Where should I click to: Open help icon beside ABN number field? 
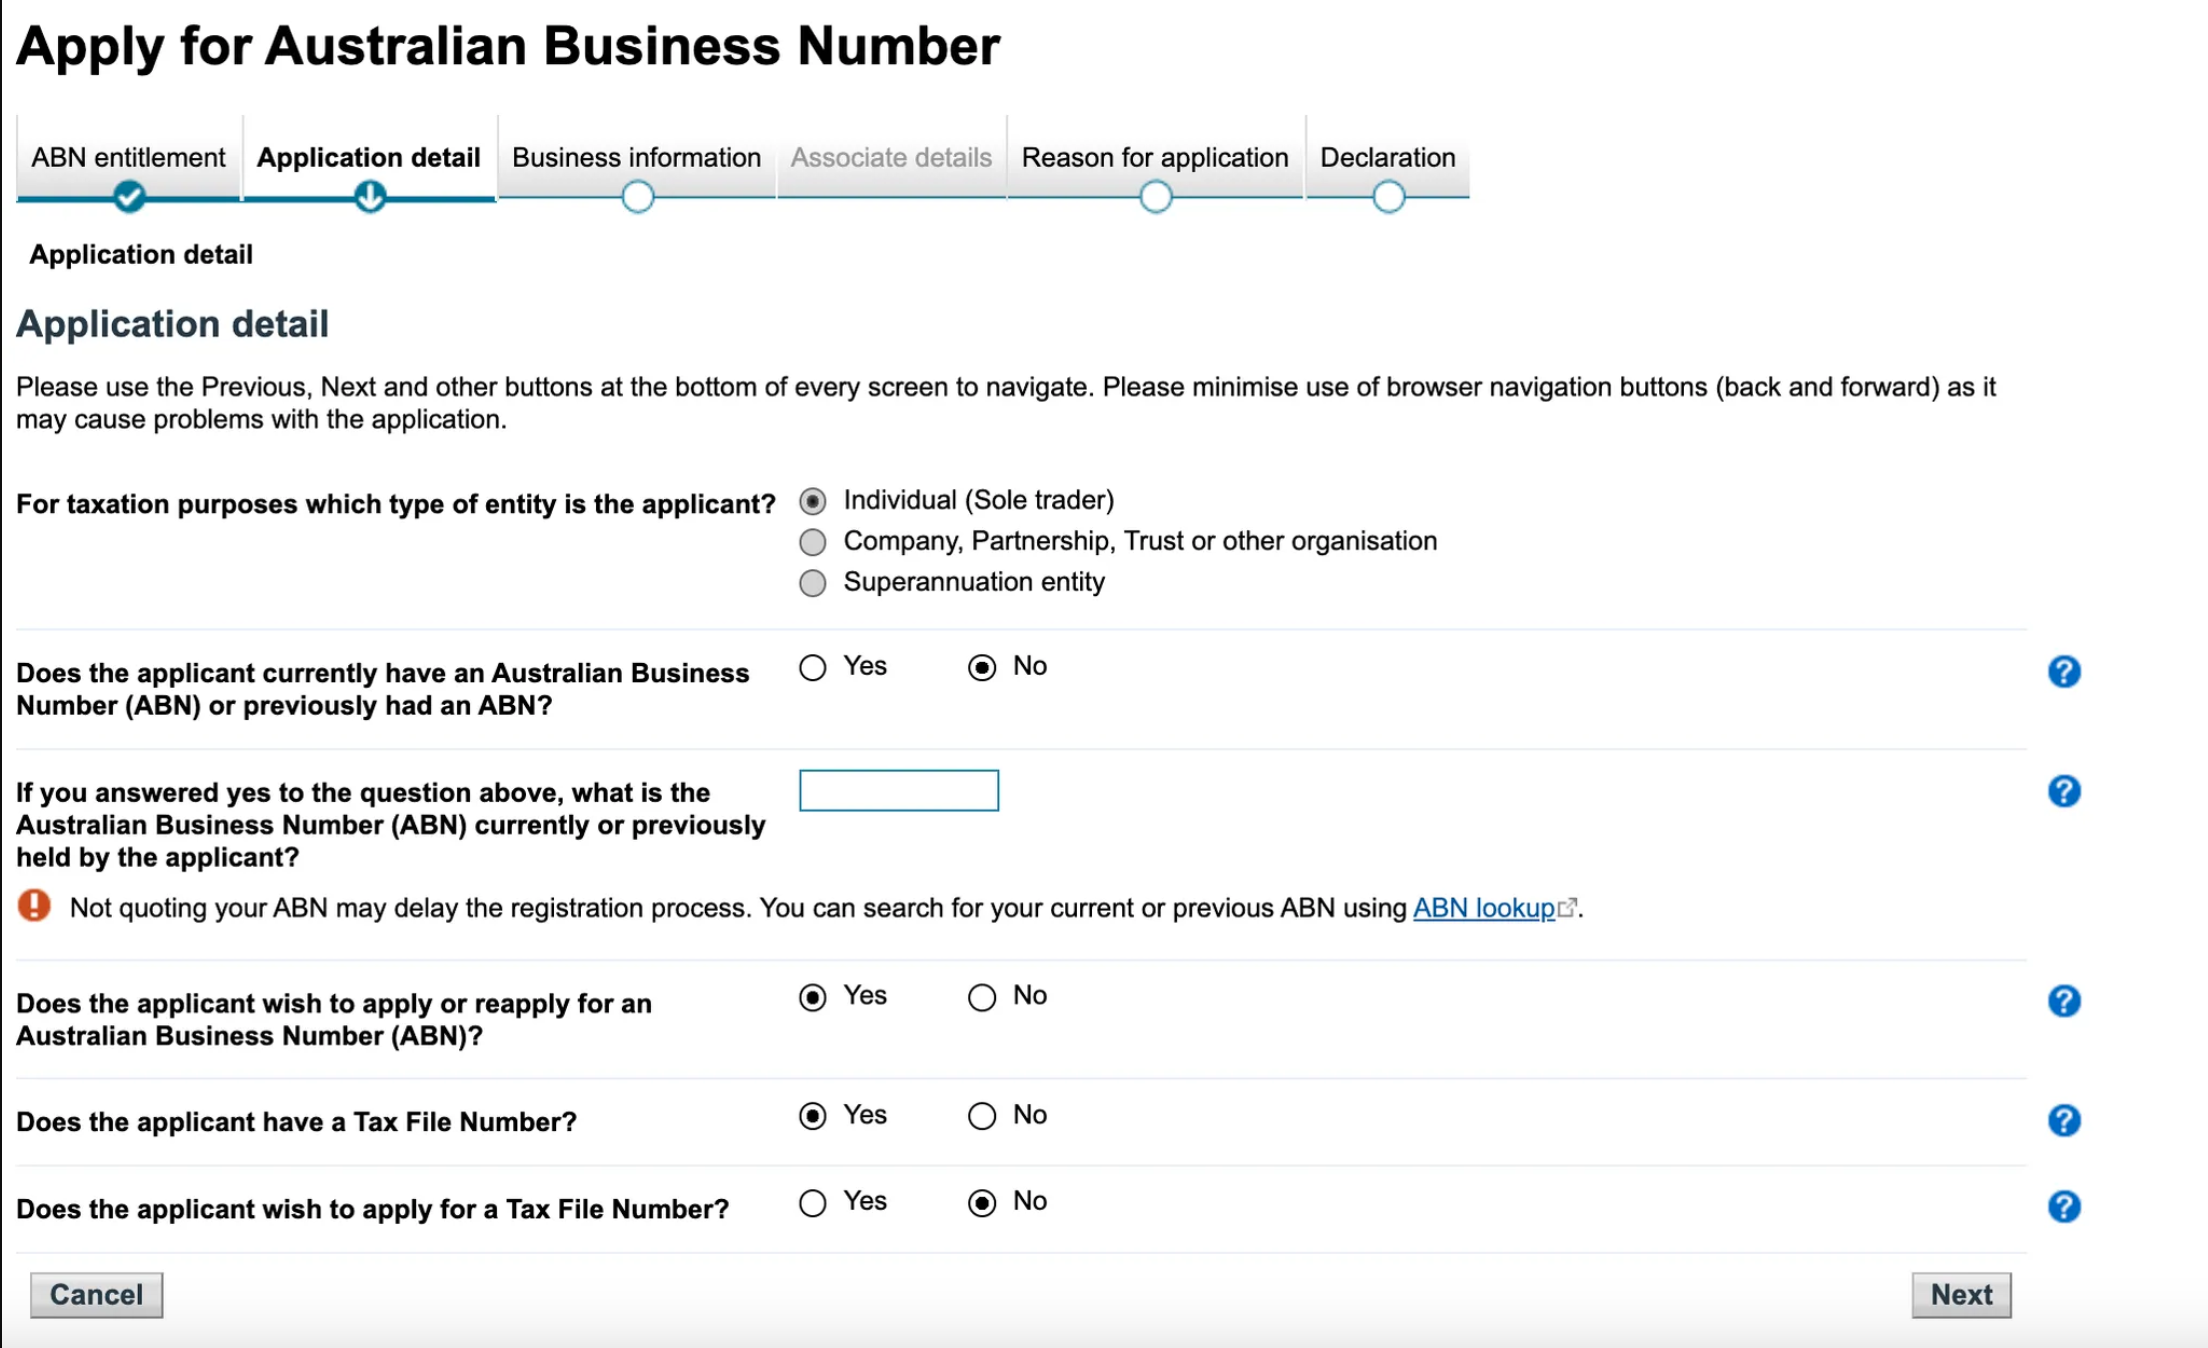[2063, 791]
